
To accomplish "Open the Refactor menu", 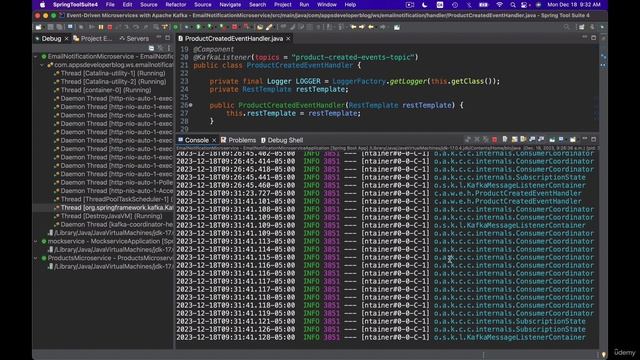I will tap(176, 5).
